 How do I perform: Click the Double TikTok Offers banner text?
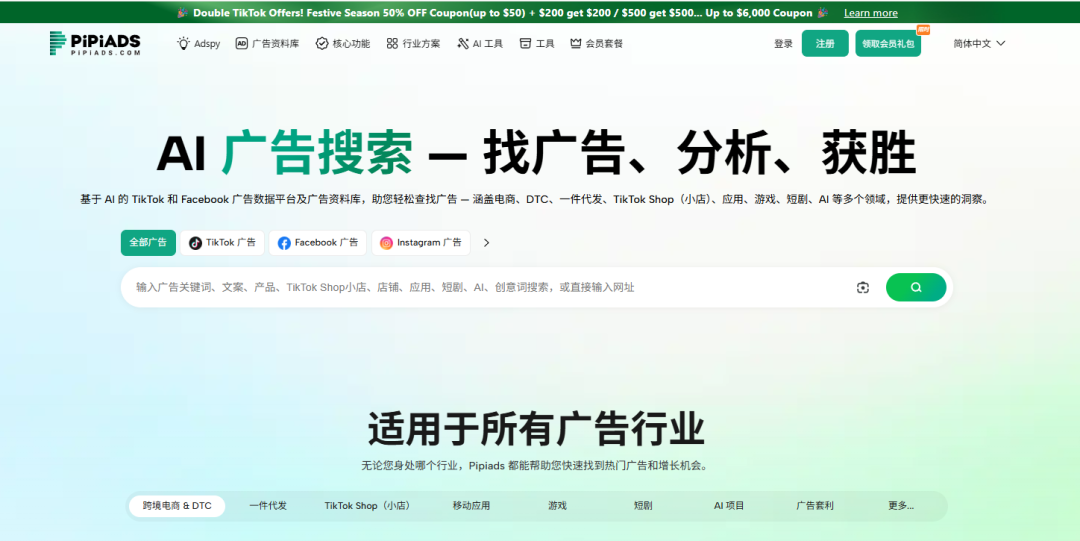point(503,13)
